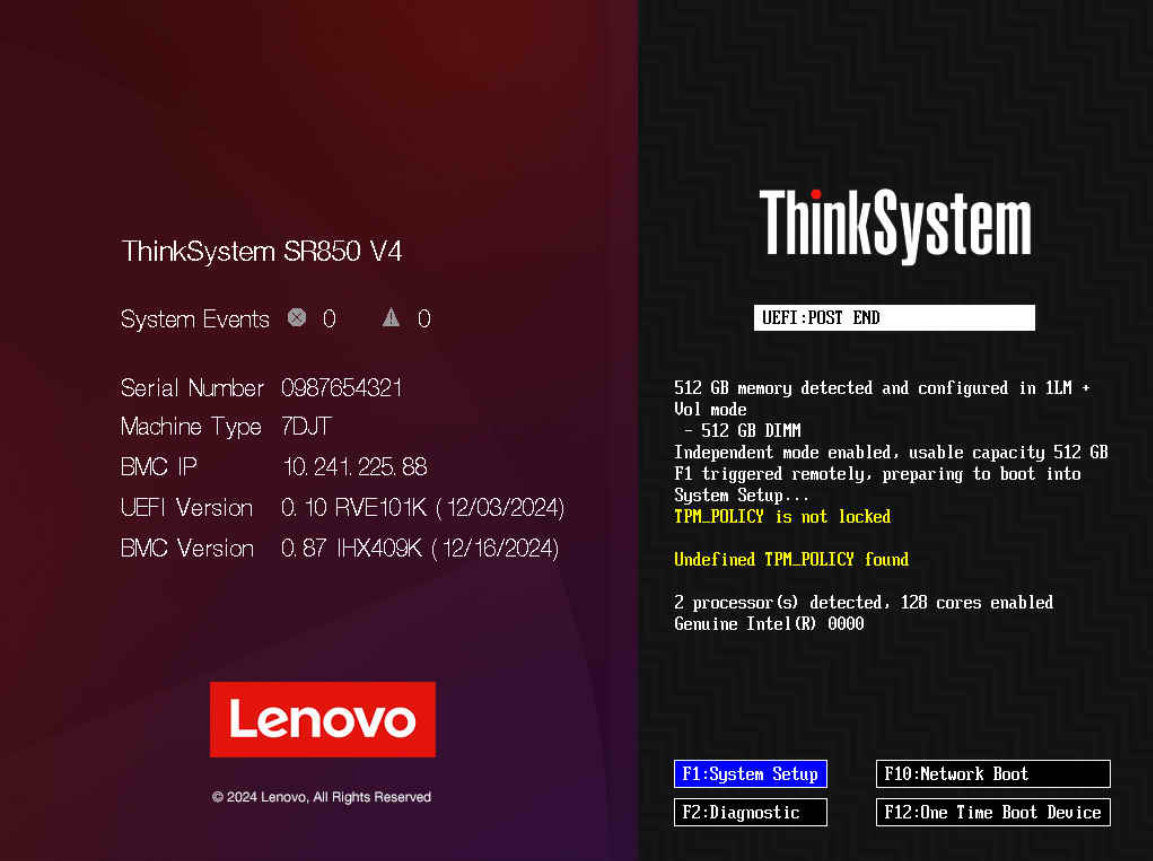Click the ThinkSystem logo
The image size is (1153, 861).
point(895,226)
